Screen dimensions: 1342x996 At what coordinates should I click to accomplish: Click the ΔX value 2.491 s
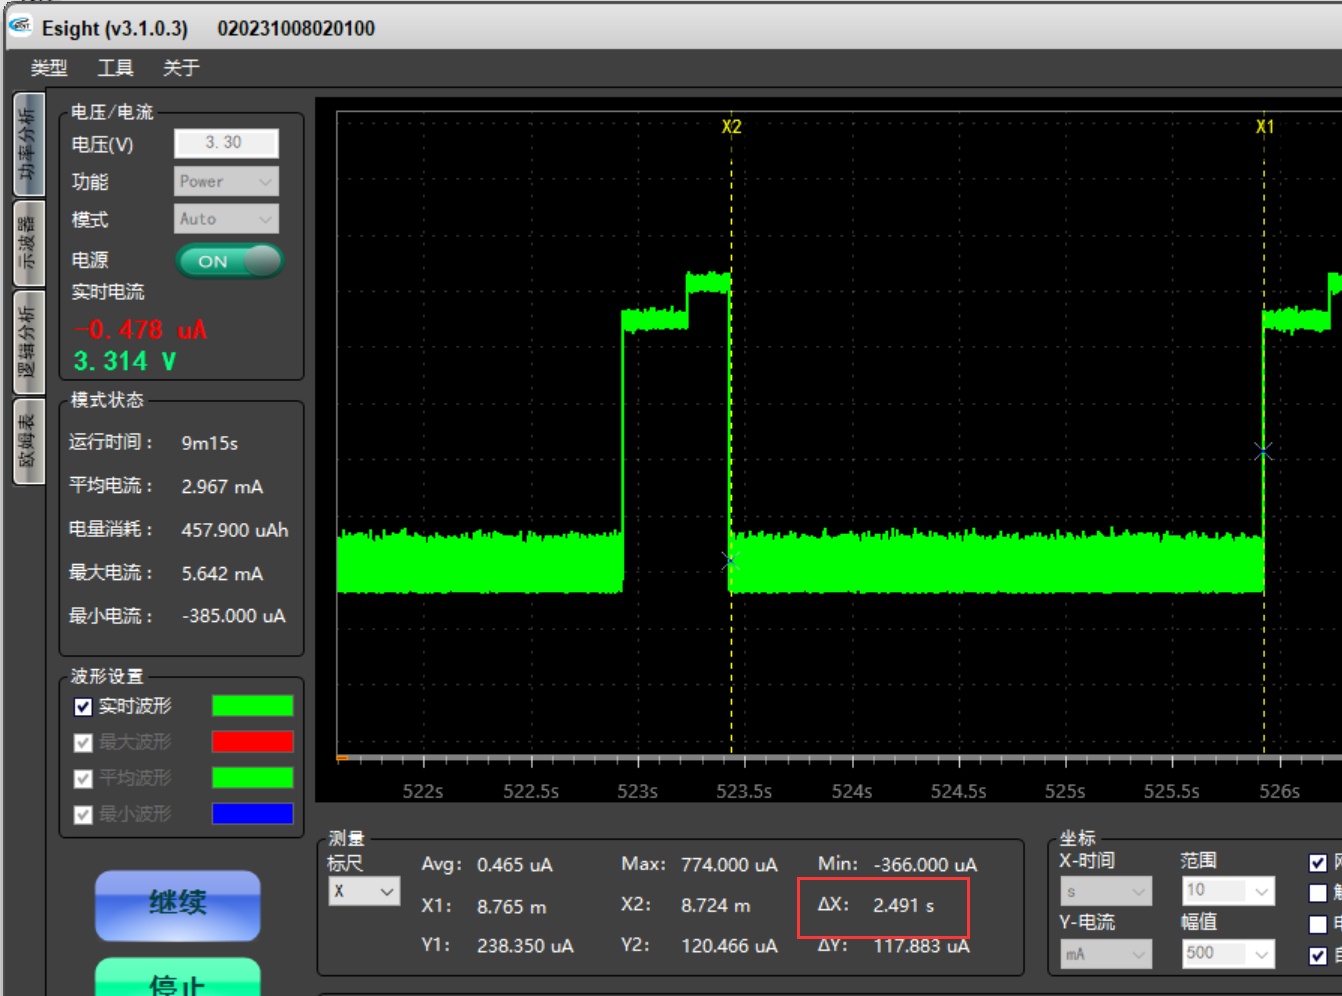pos(904,905)
